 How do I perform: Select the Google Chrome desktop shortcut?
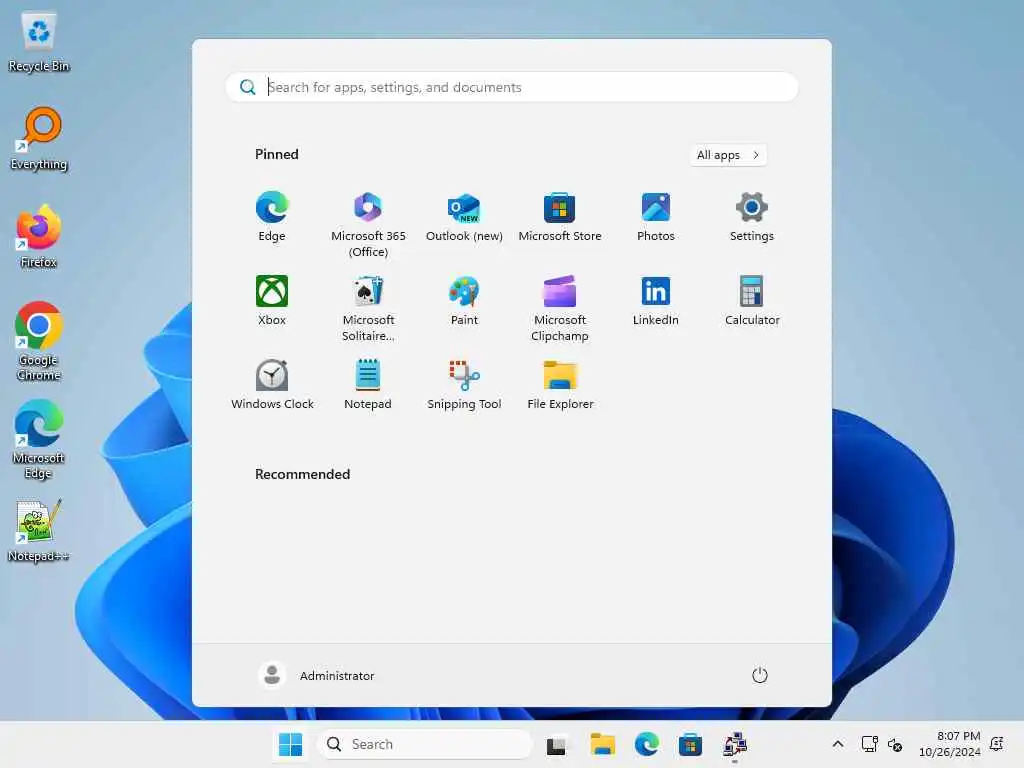tap(39, 342)
